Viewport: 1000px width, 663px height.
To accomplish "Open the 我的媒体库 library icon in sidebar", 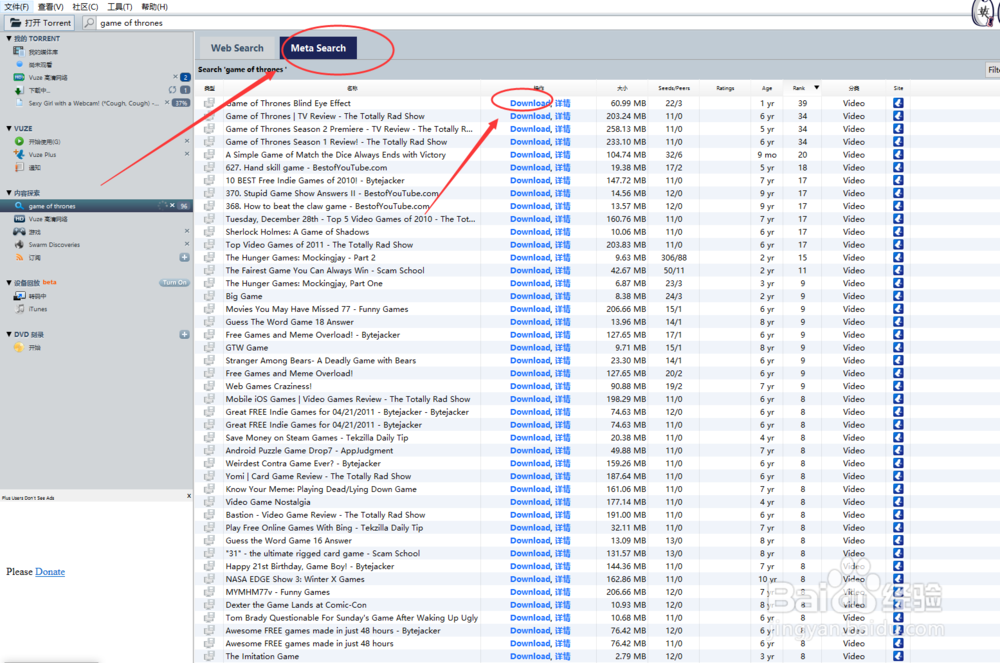I will click(18, 51).
